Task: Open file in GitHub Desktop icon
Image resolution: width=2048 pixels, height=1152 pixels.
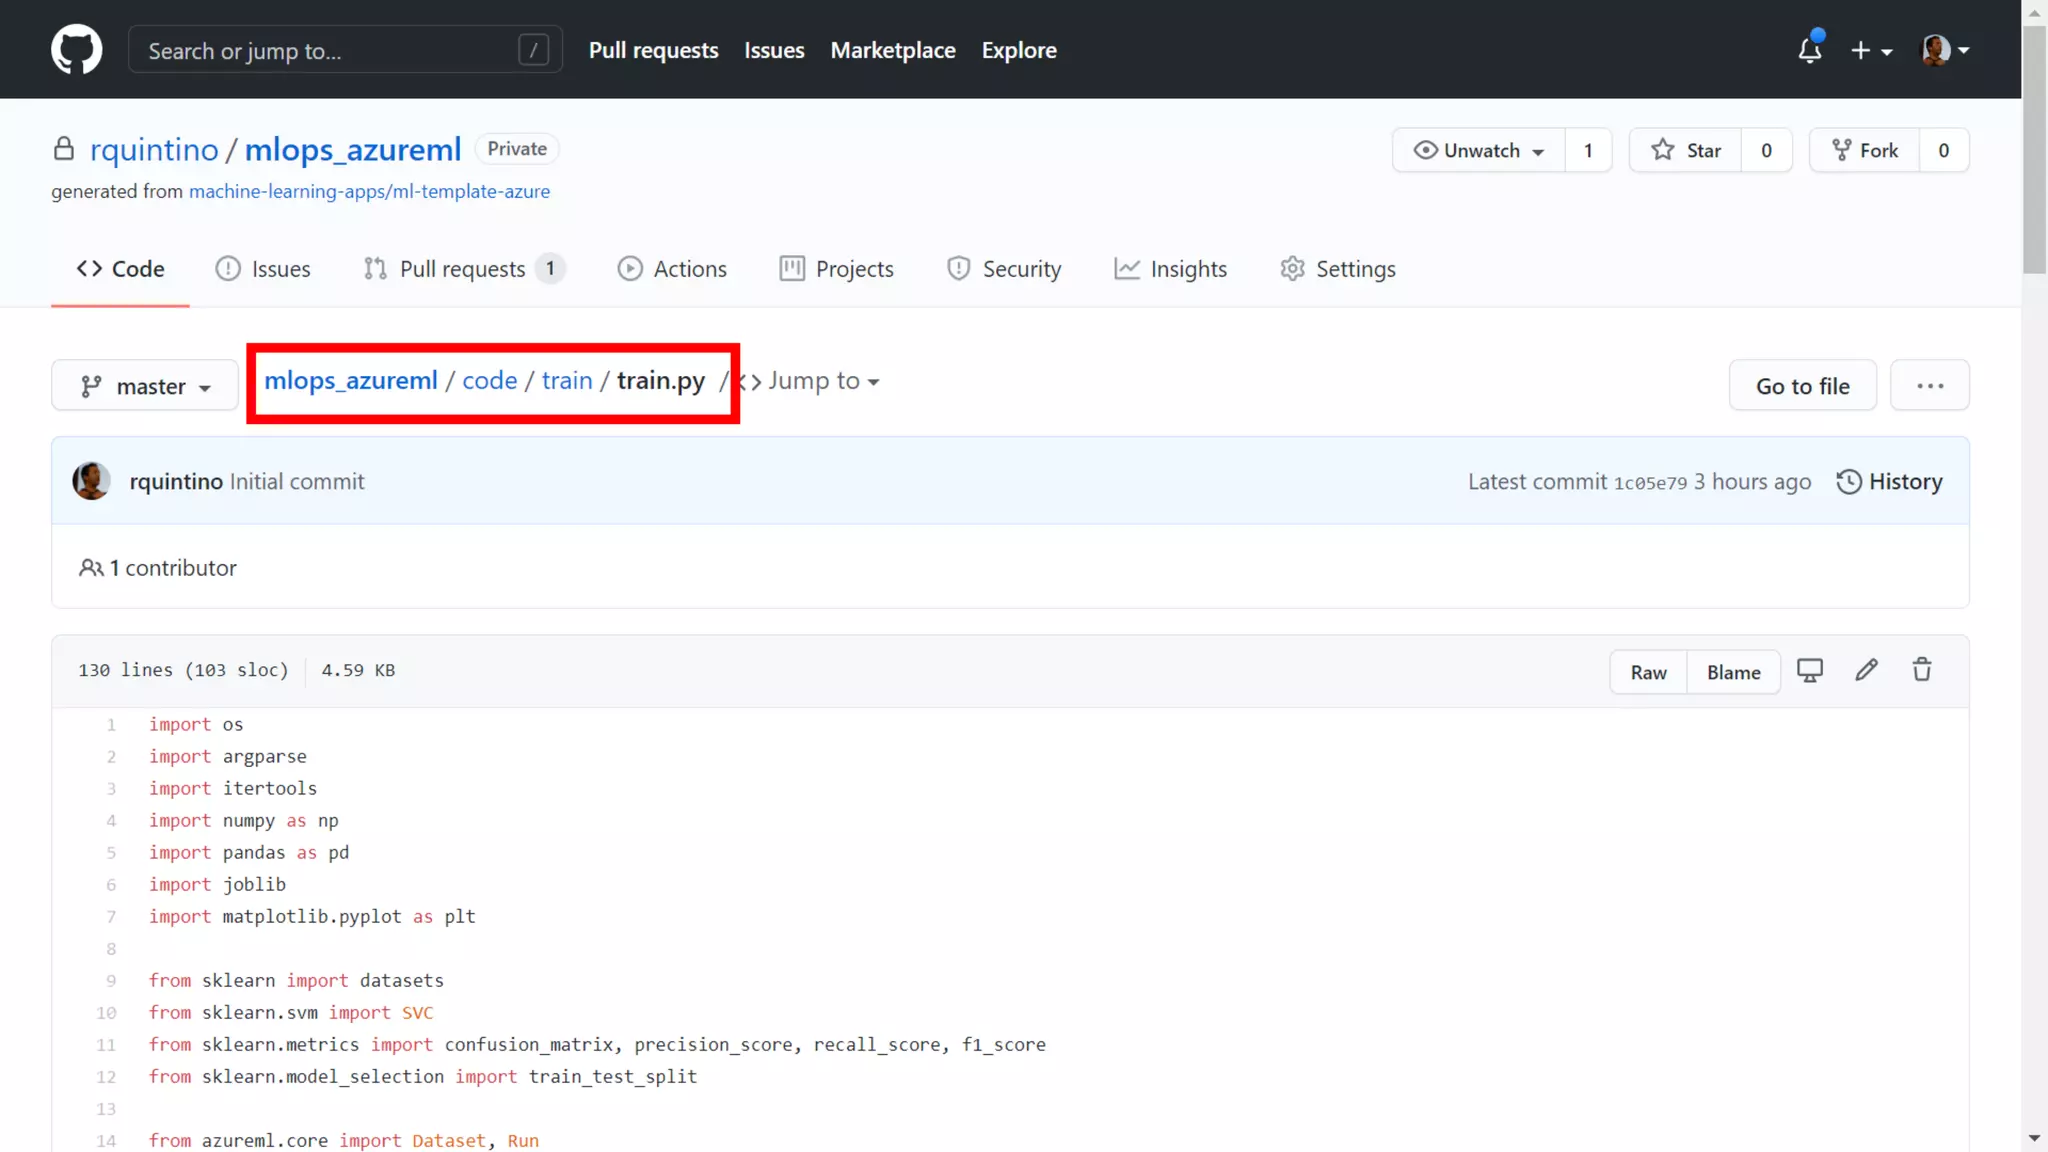Action: 1809,670
